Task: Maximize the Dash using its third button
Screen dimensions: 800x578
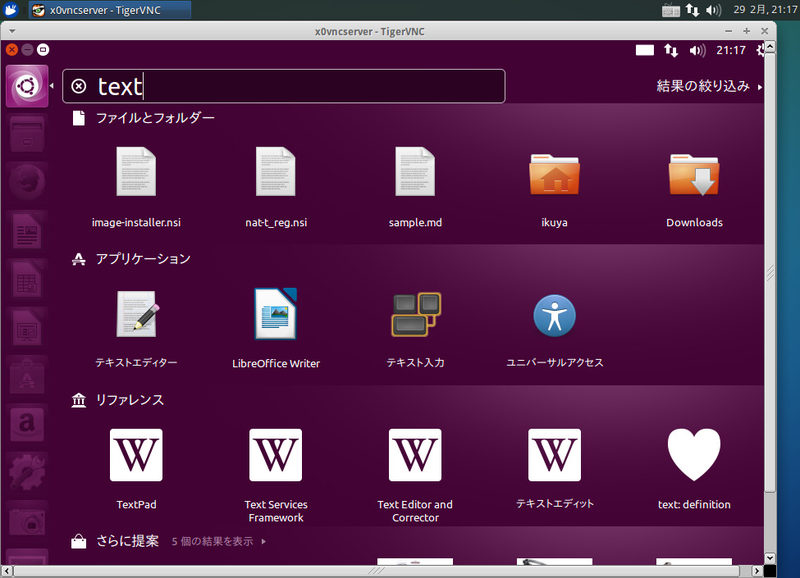Action: coord(43,49)
